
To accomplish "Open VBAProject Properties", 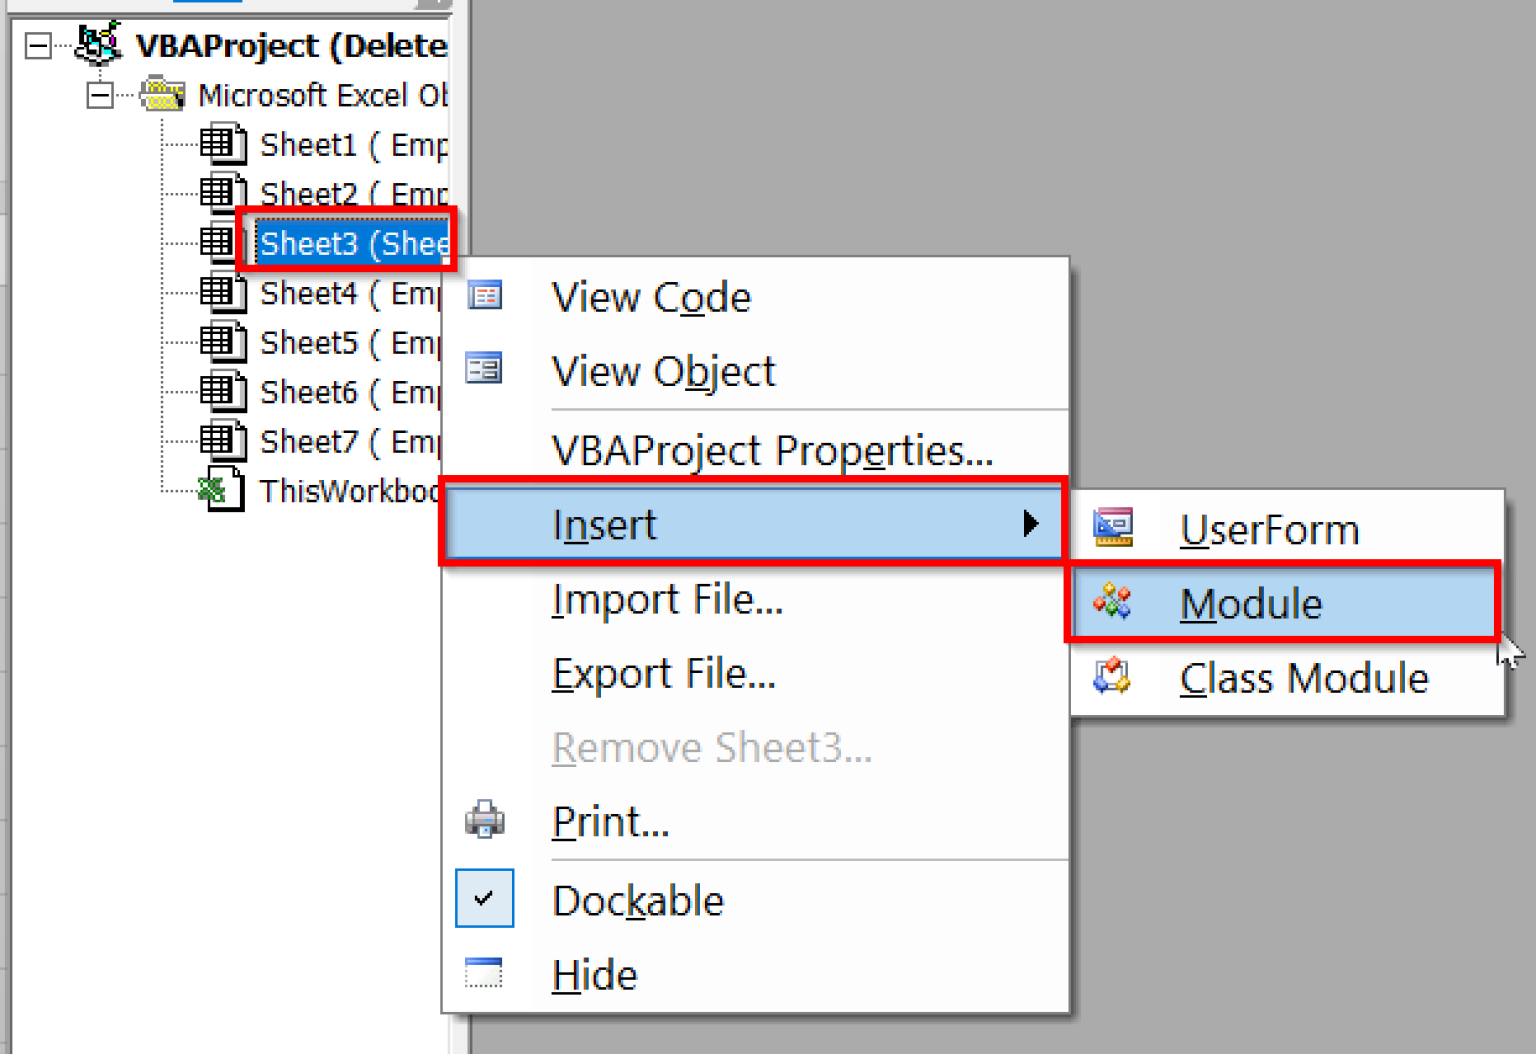I will pyautogui.click(x=772, y=451).
